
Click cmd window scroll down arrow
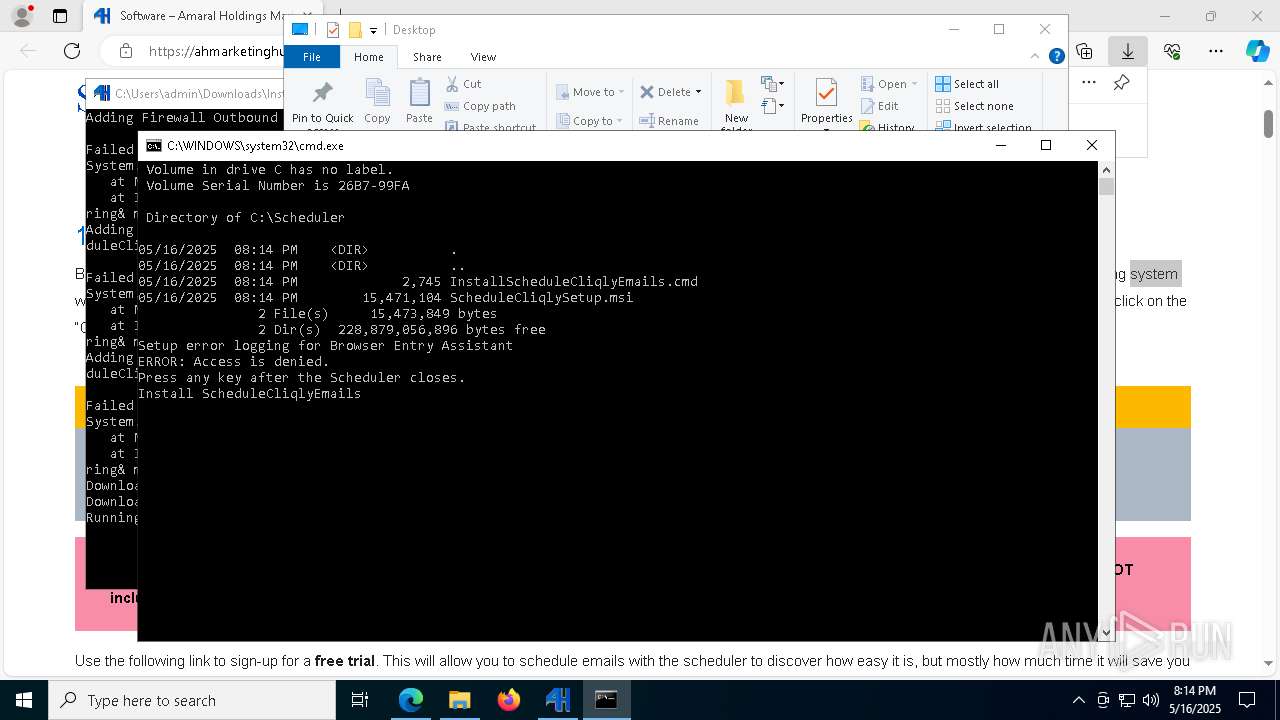point(1106,632)
